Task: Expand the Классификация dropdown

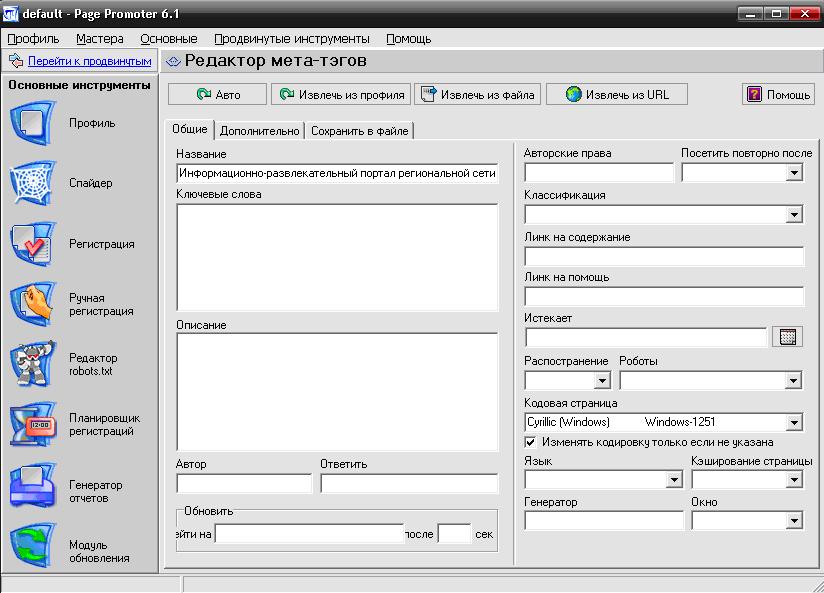Action: (x=794, y=215)
